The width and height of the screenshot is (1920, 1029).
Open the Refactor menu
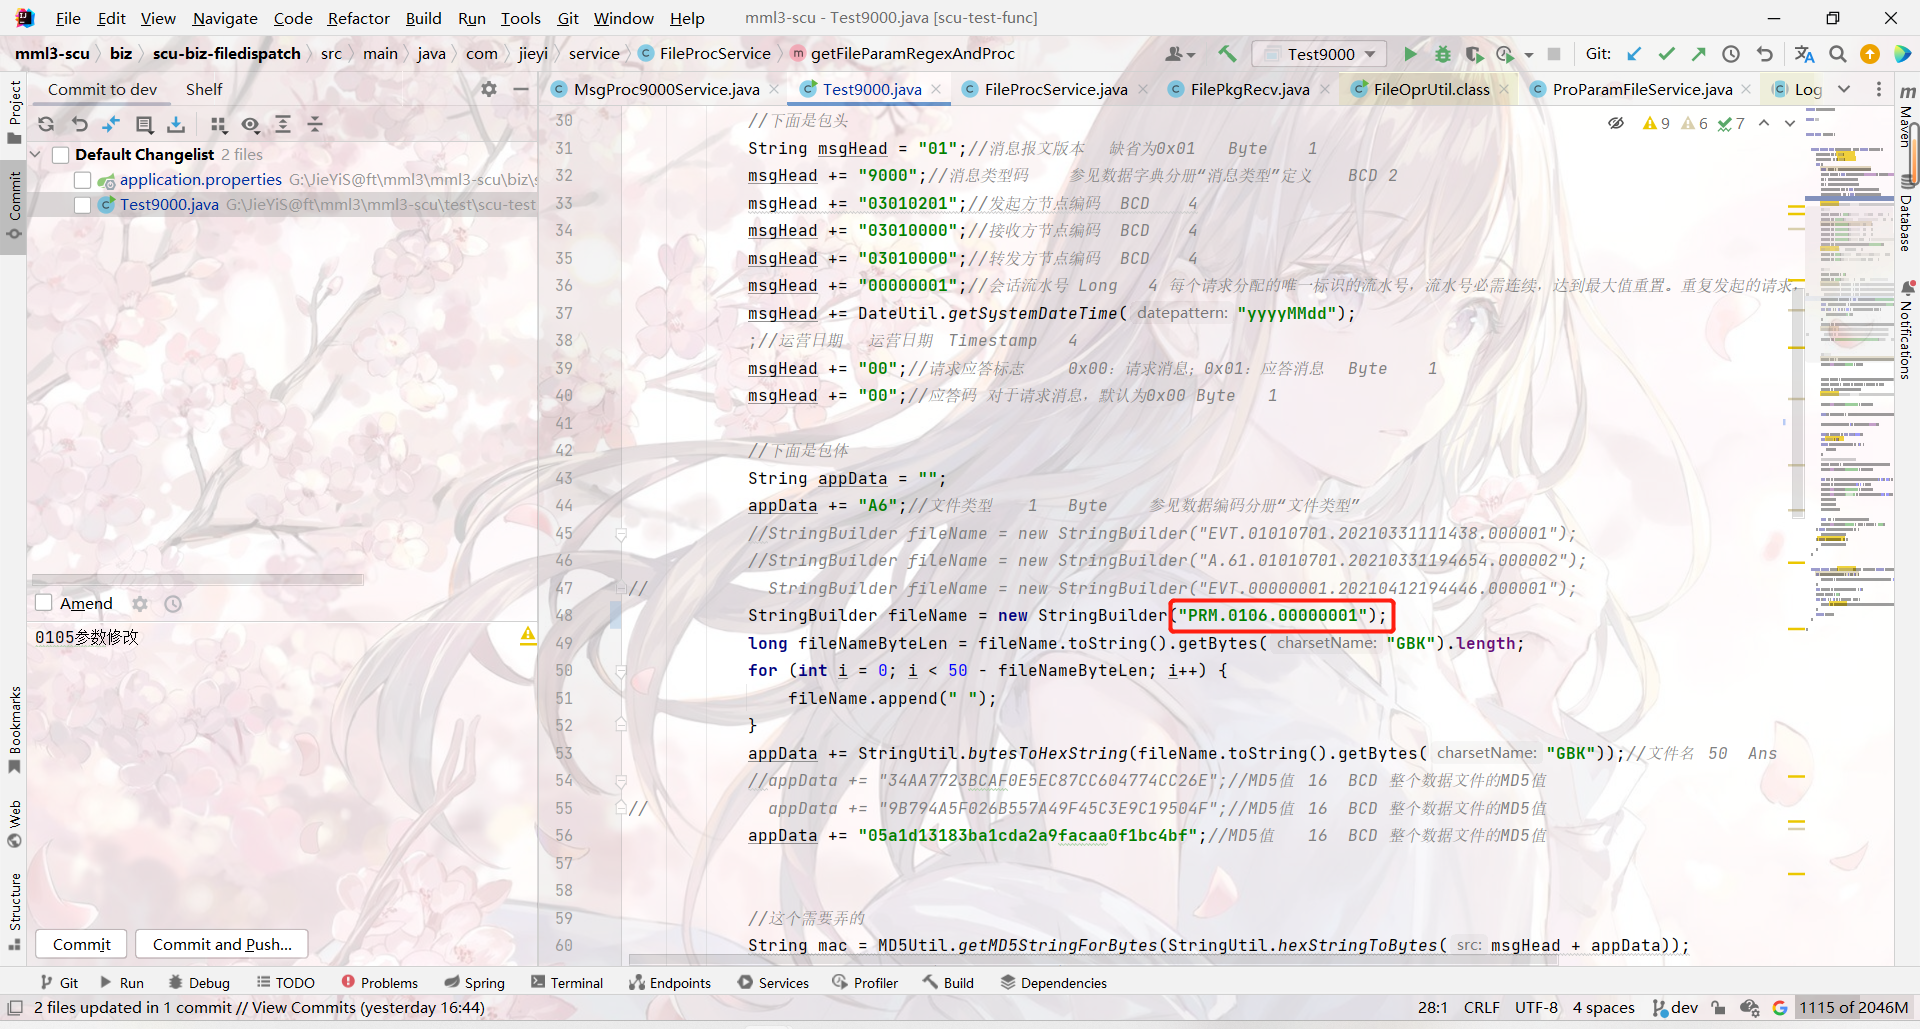coord(358,18)
